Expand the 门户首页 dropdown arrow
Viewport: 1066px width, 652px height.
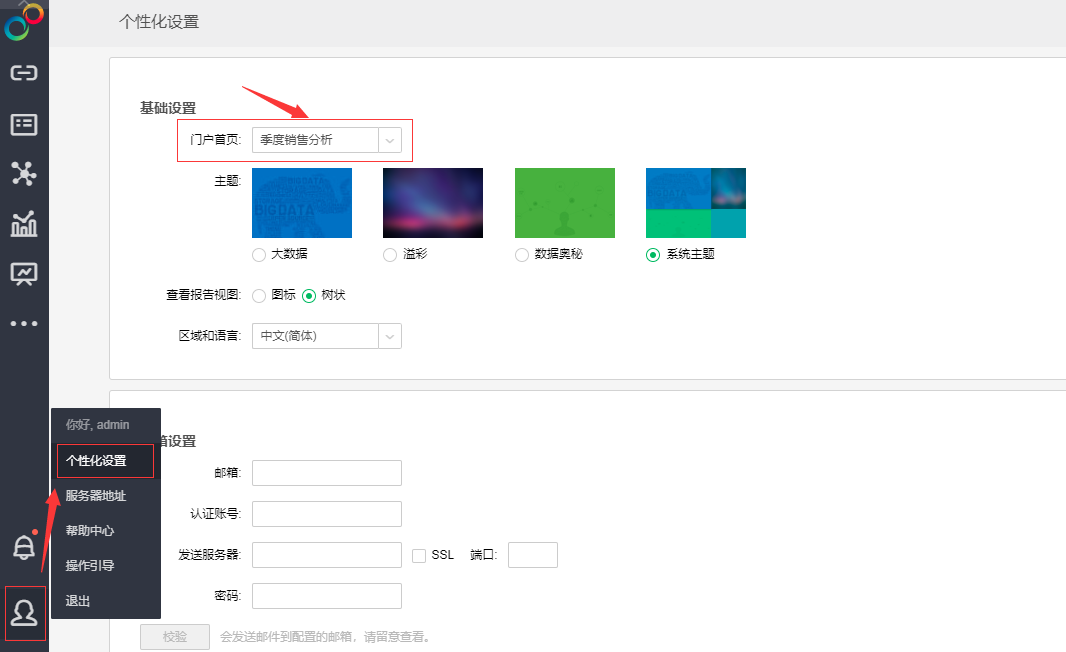pyautogui.click(x=390, y=140)
